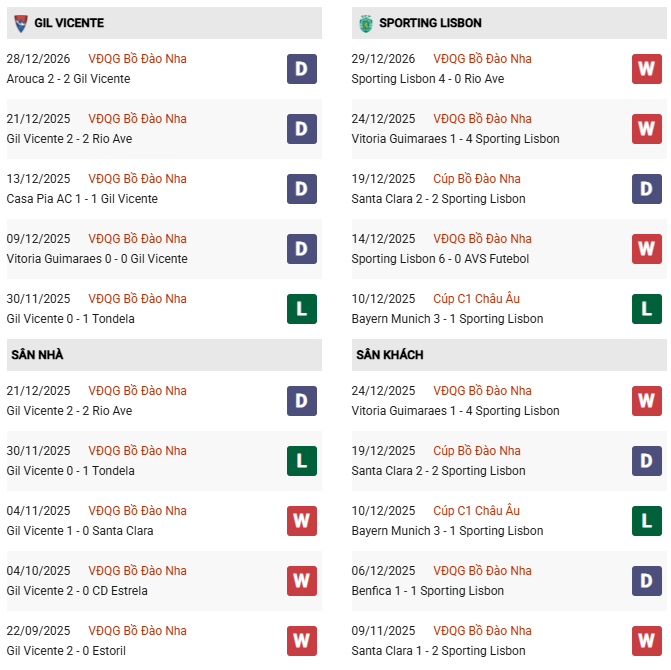Click the D badge for Arouca vs Gil Vicente
The height and width of the screenshot is (670, 671).
point(301,69)
